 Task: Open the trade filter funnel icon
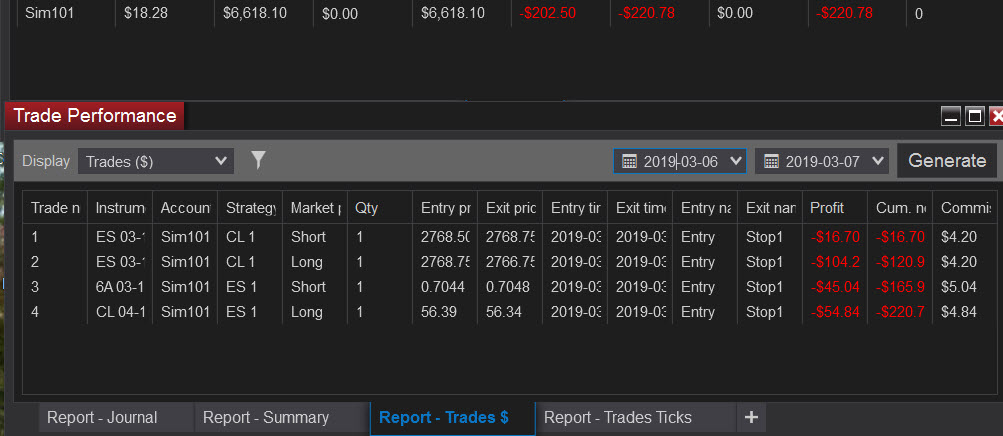click(x=258, y=160)
